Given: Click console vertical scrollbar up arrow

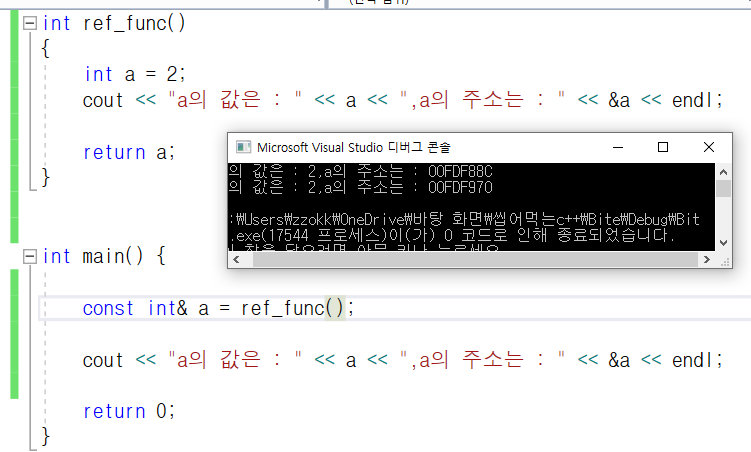Looking at the screenshot, I should (x=723, y=171).
